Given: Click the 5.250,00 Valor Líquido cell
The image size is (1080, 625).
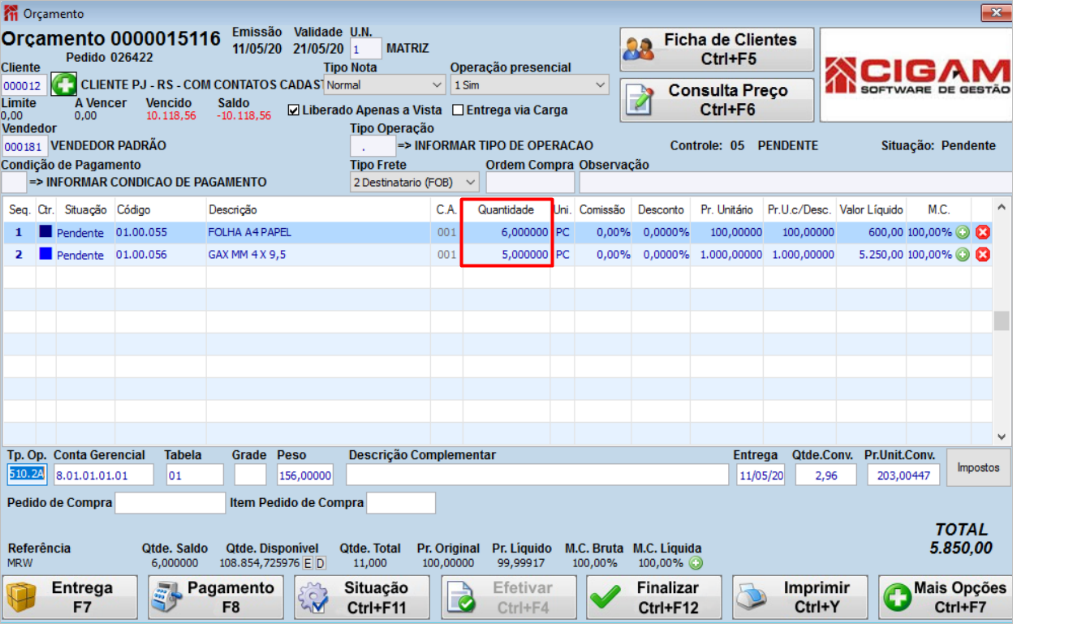Looking at the screenshot, I should (869, 254).
